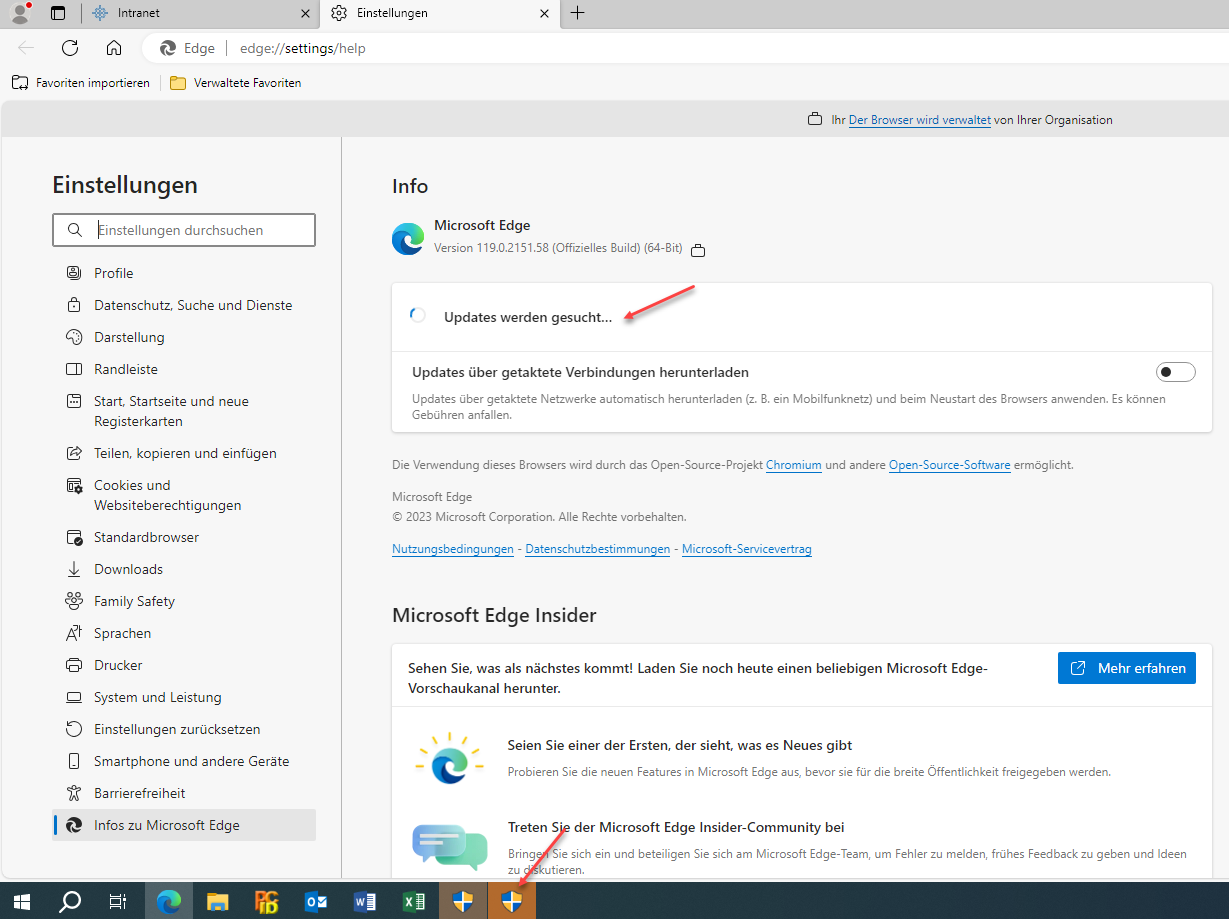1229x919 pixels.
Task: Open the Open-Source-Software link
Action: (x=949, y=465)
